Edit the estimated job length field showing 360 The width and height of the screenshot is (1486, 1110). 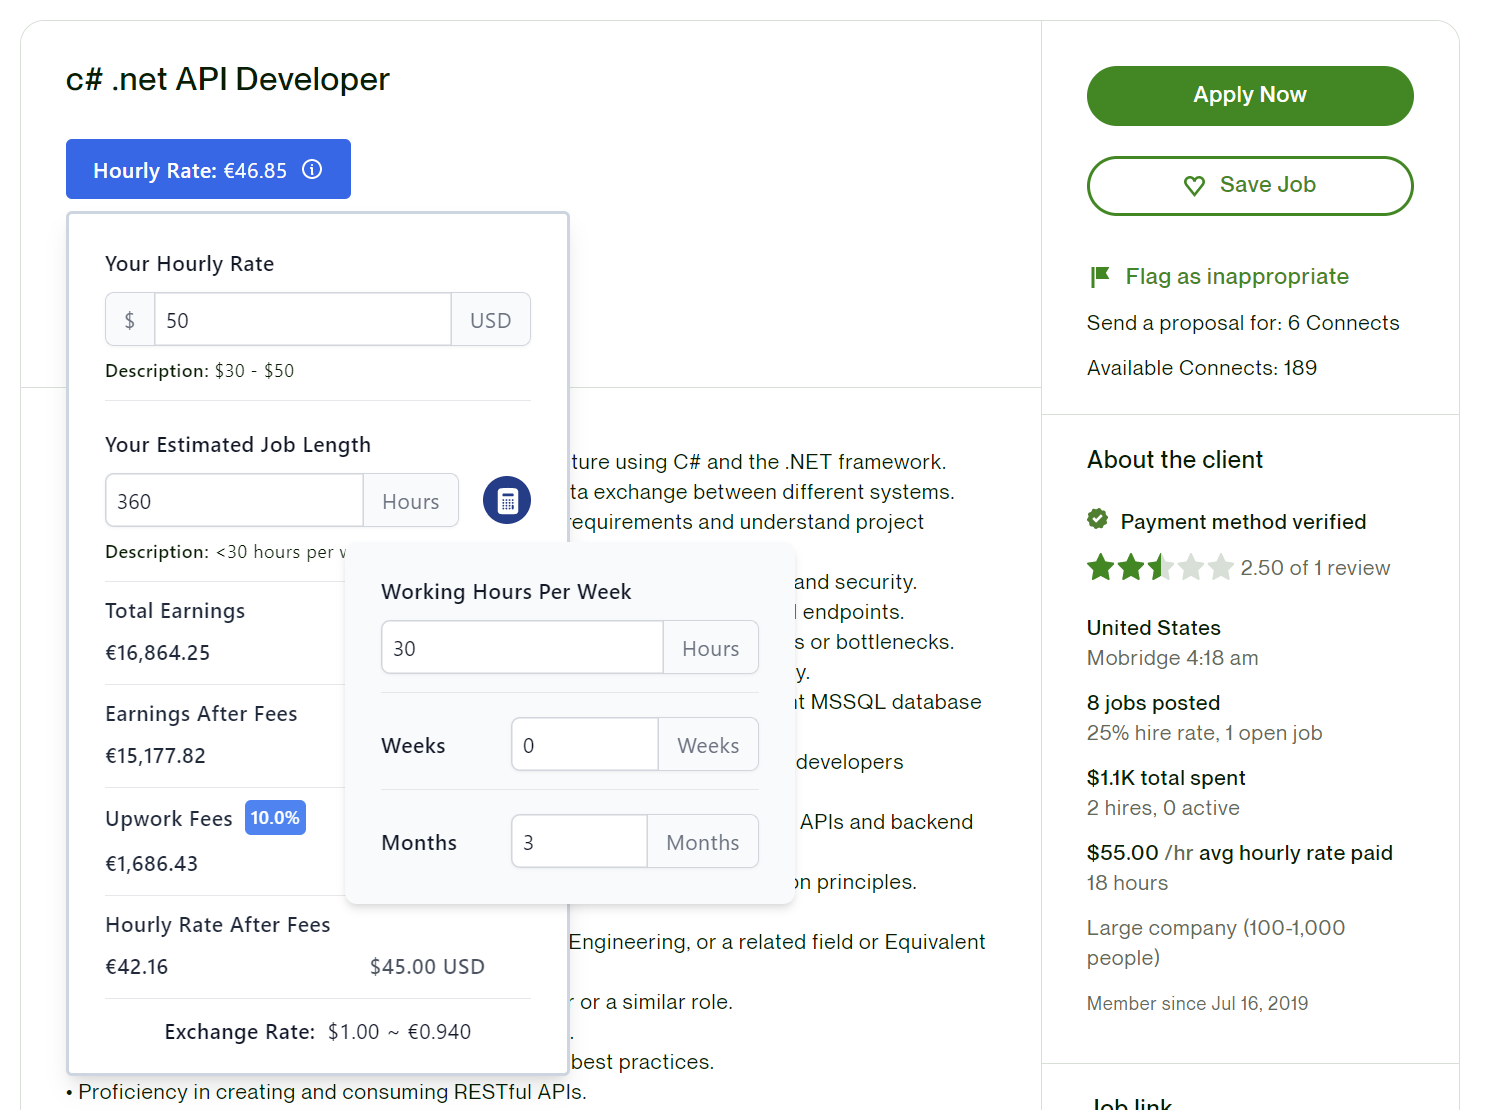(234, 500)
